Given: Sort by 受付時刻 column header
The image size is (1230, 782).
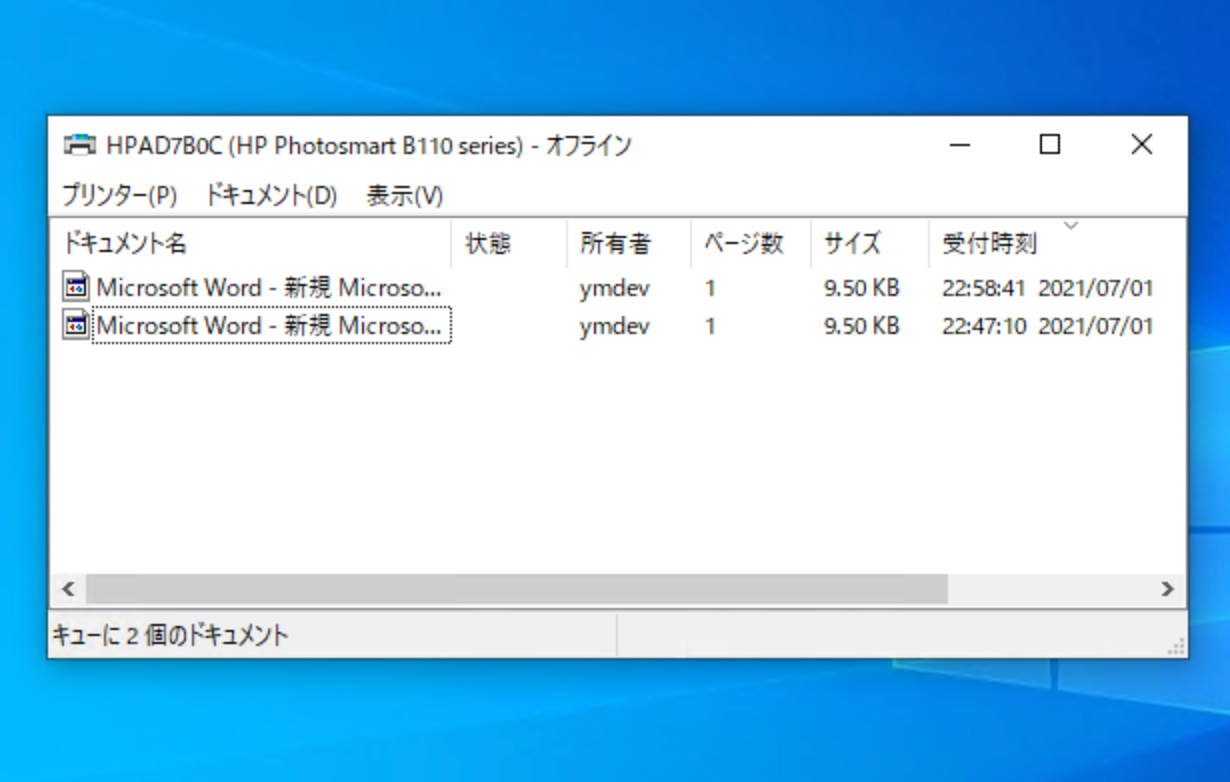Looking at the screenshot, I should 1057,243.
